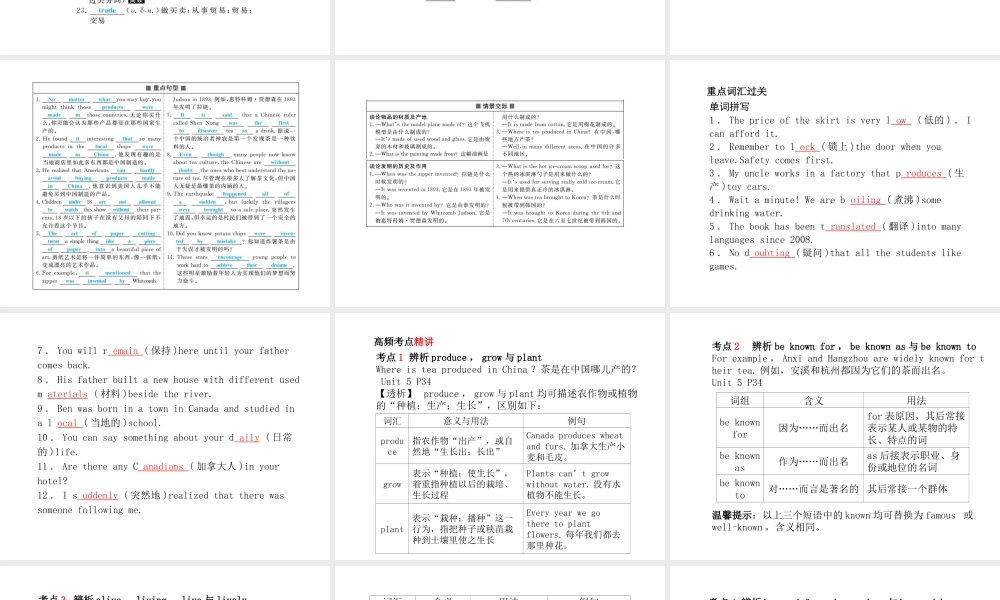Click the 其后常接一个群体 usage cell
The height and width of the screenshot is (600, 1000).
[x=916, y=488]
